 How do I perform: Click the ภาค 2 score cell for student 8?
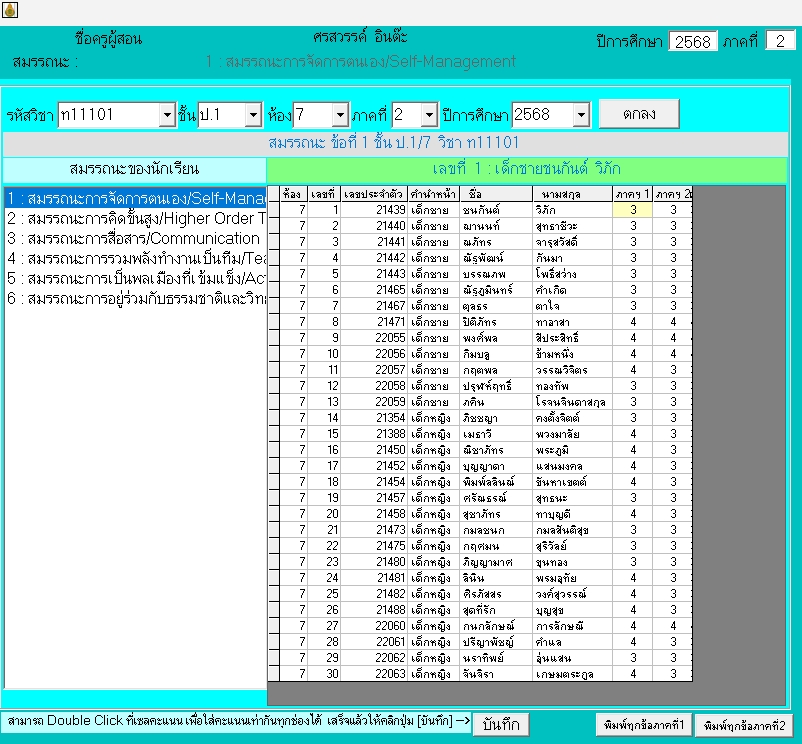[x=673, y=322]
